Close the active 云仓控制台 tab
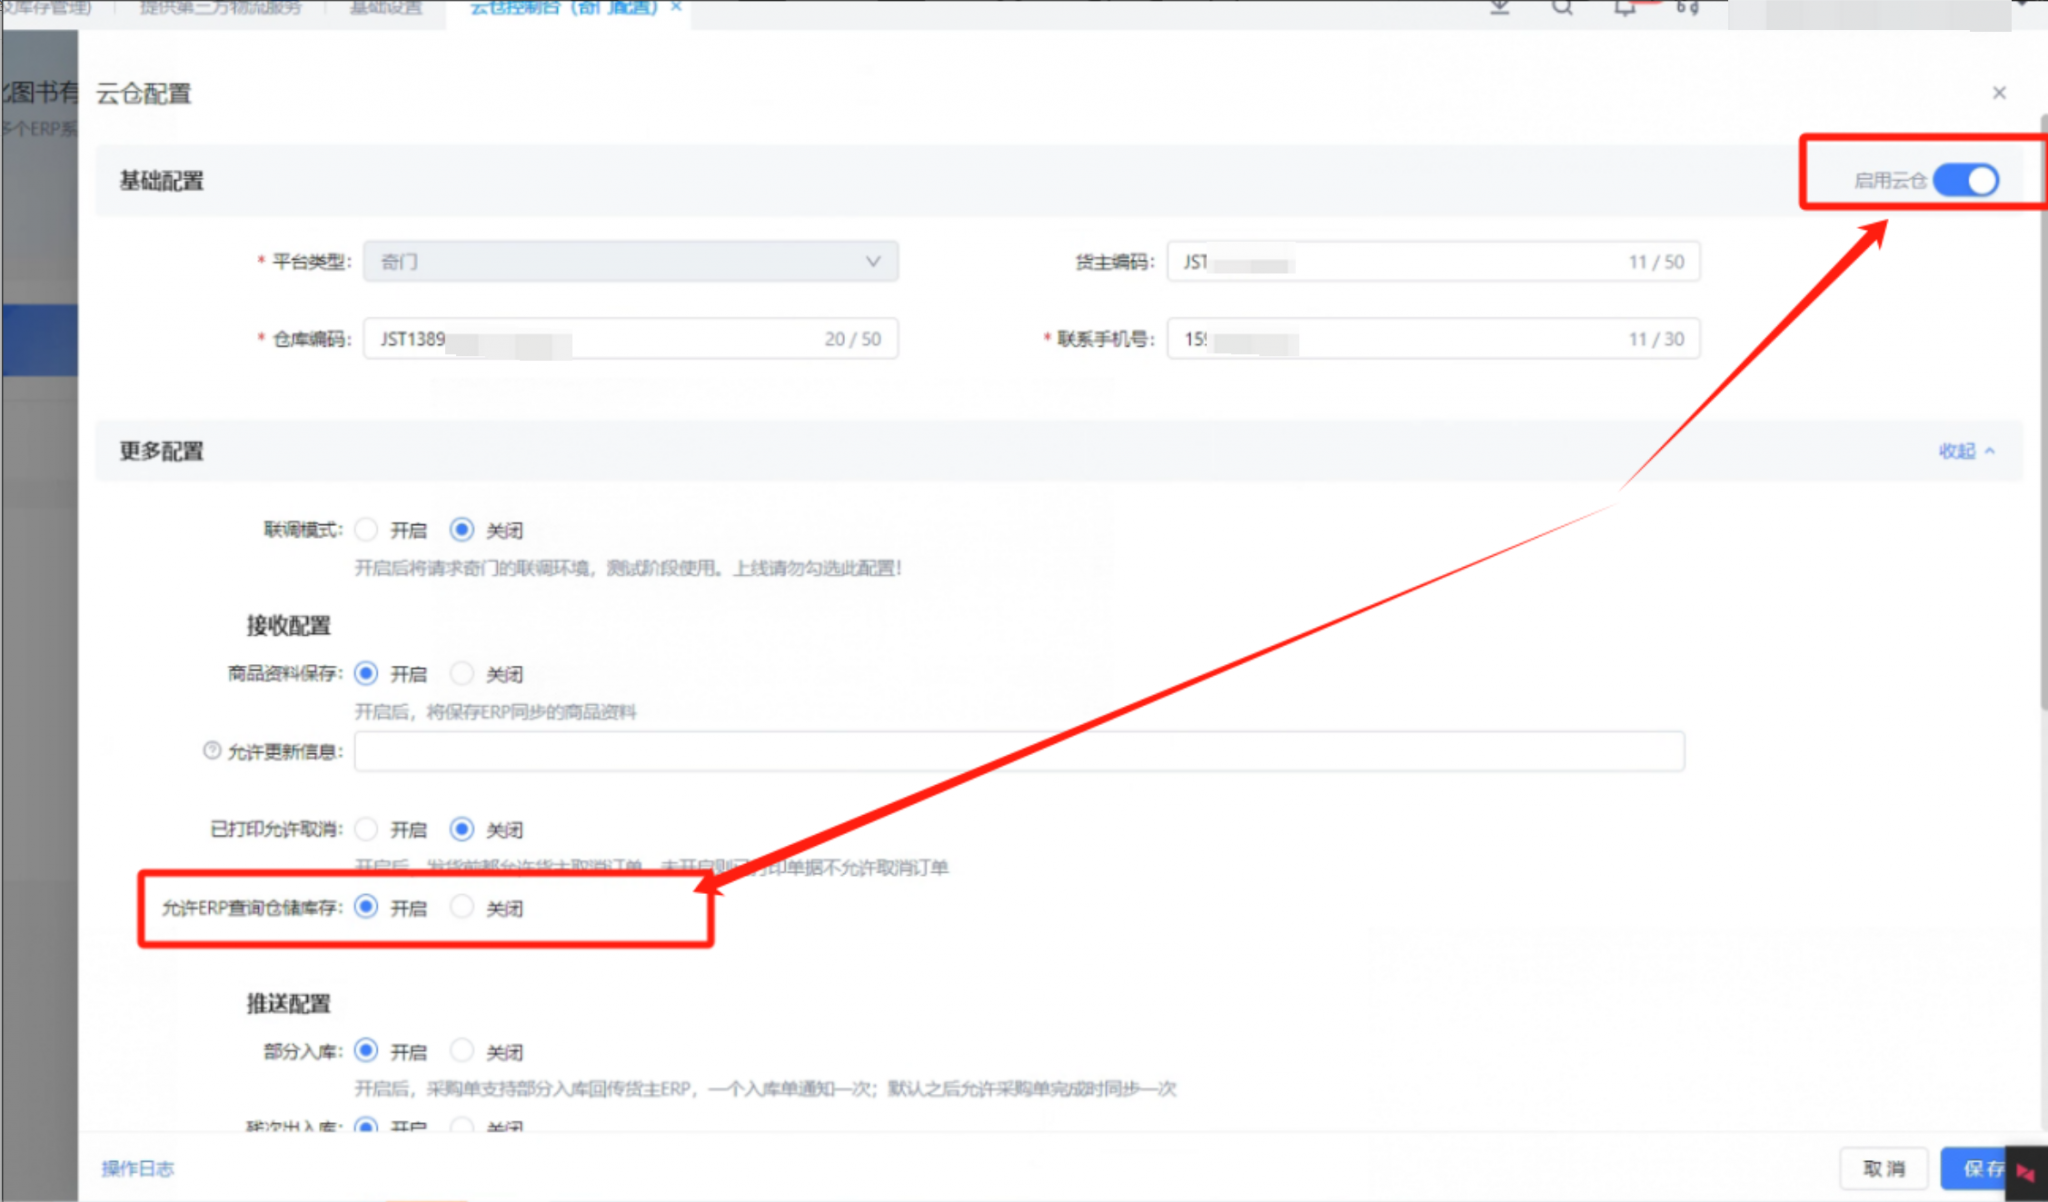 click(676, 7)
